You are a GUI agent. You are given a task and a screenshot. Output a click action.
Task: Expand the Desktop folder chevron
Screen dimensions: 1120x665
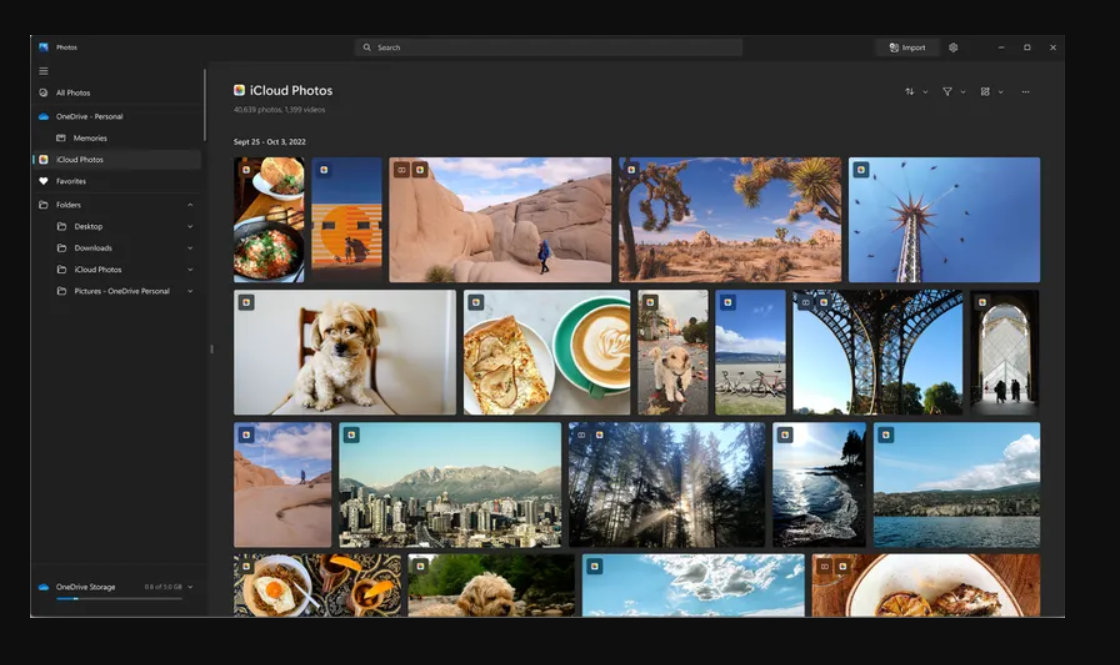(190, 227)
